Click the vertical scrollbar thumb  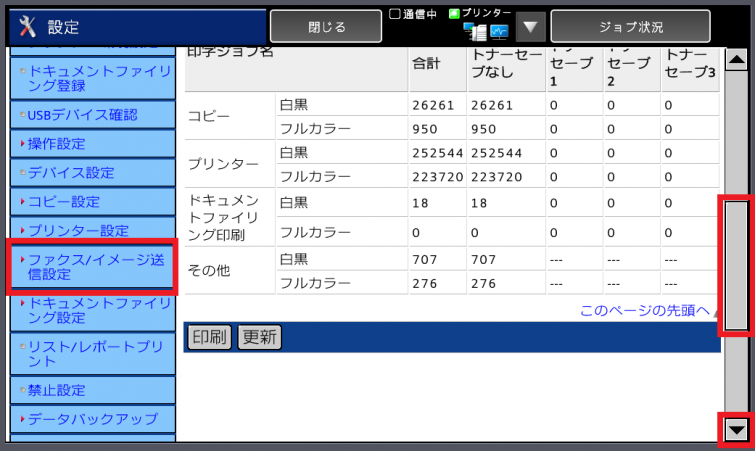click(x=737, y=265)
